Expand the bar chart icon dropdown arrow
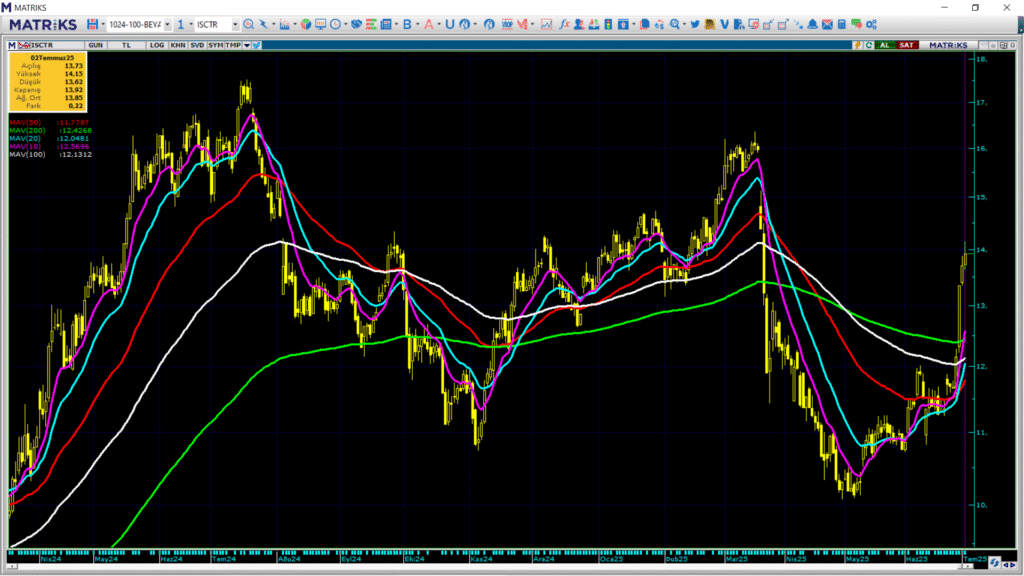 click(295, 24)
